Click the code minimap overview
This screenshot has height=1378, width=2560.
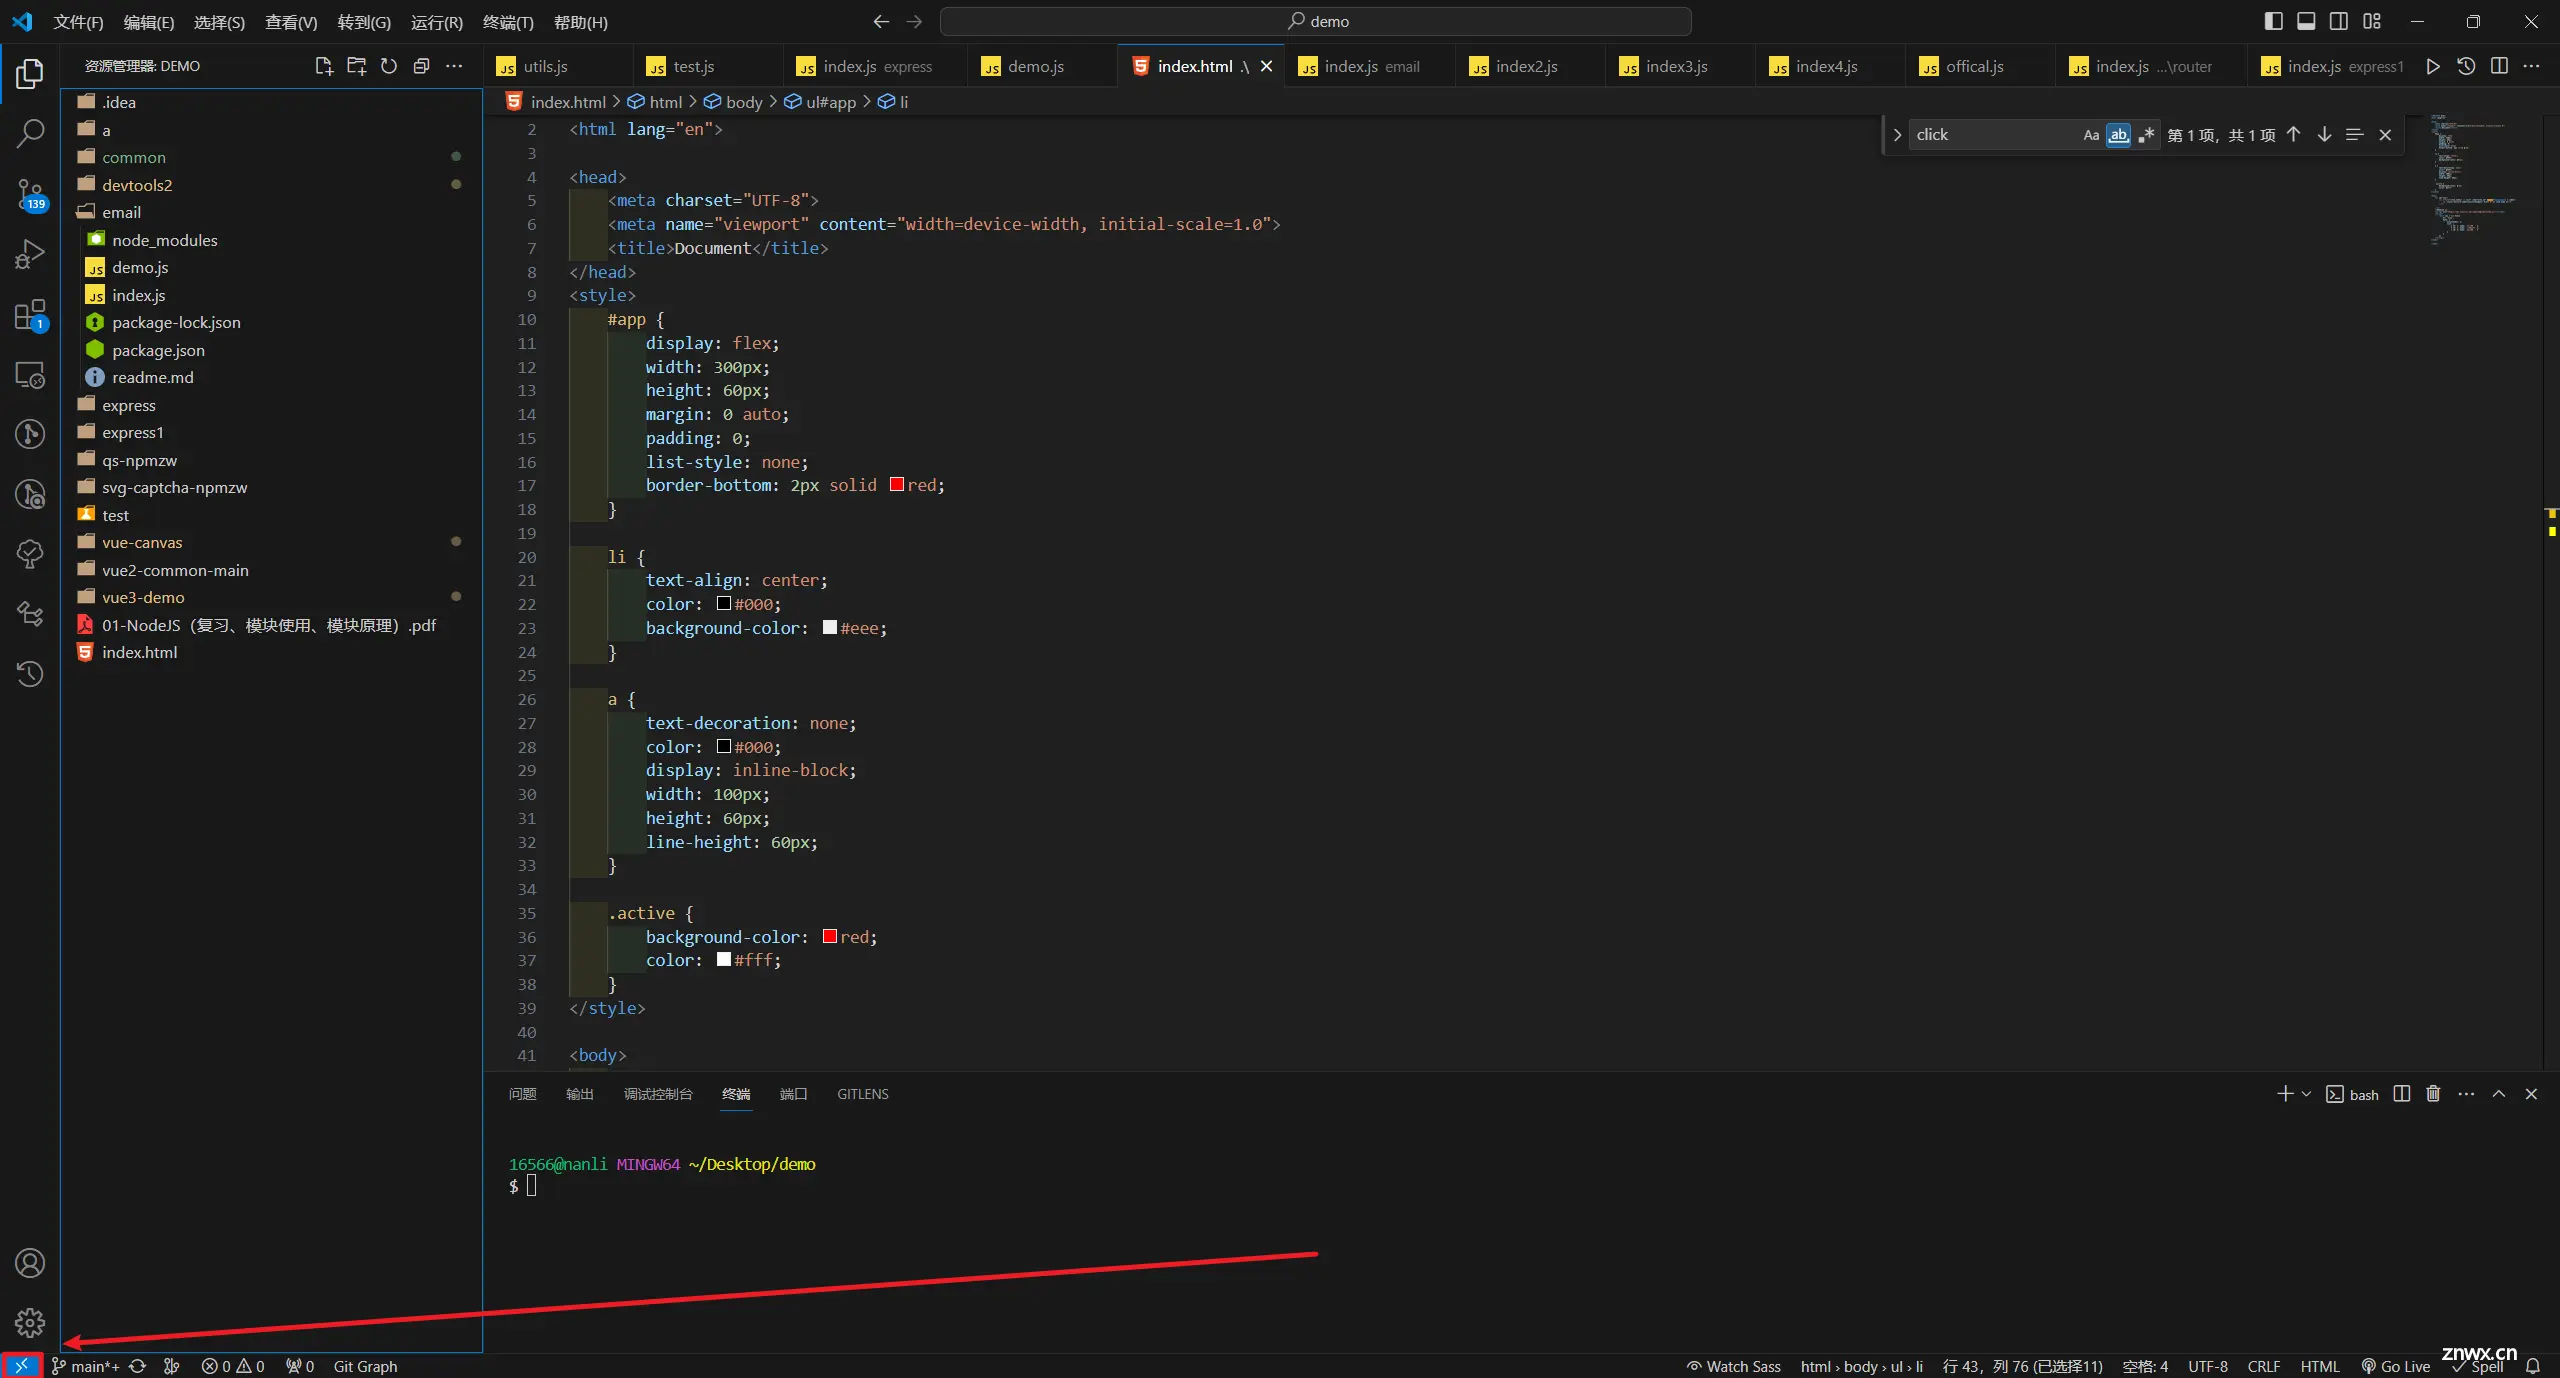[x=2484, y=180]
